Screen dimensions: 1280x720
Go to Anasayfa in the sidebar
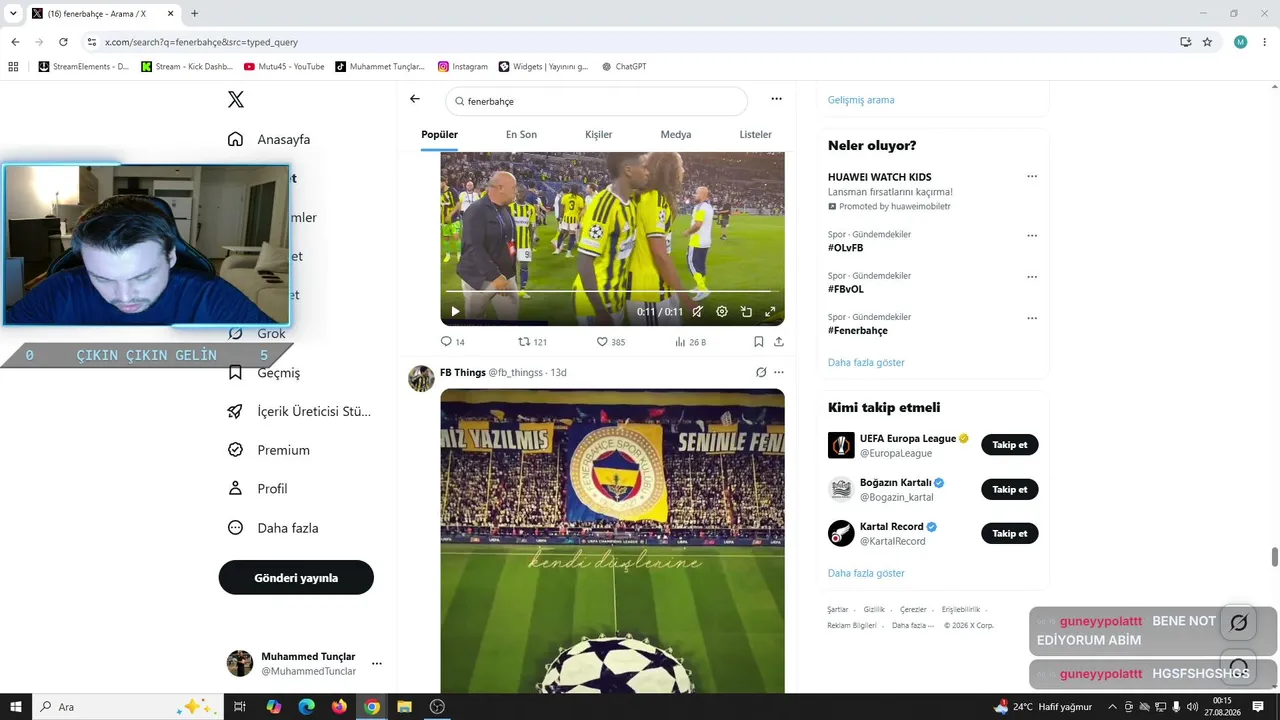click(270, 139)
